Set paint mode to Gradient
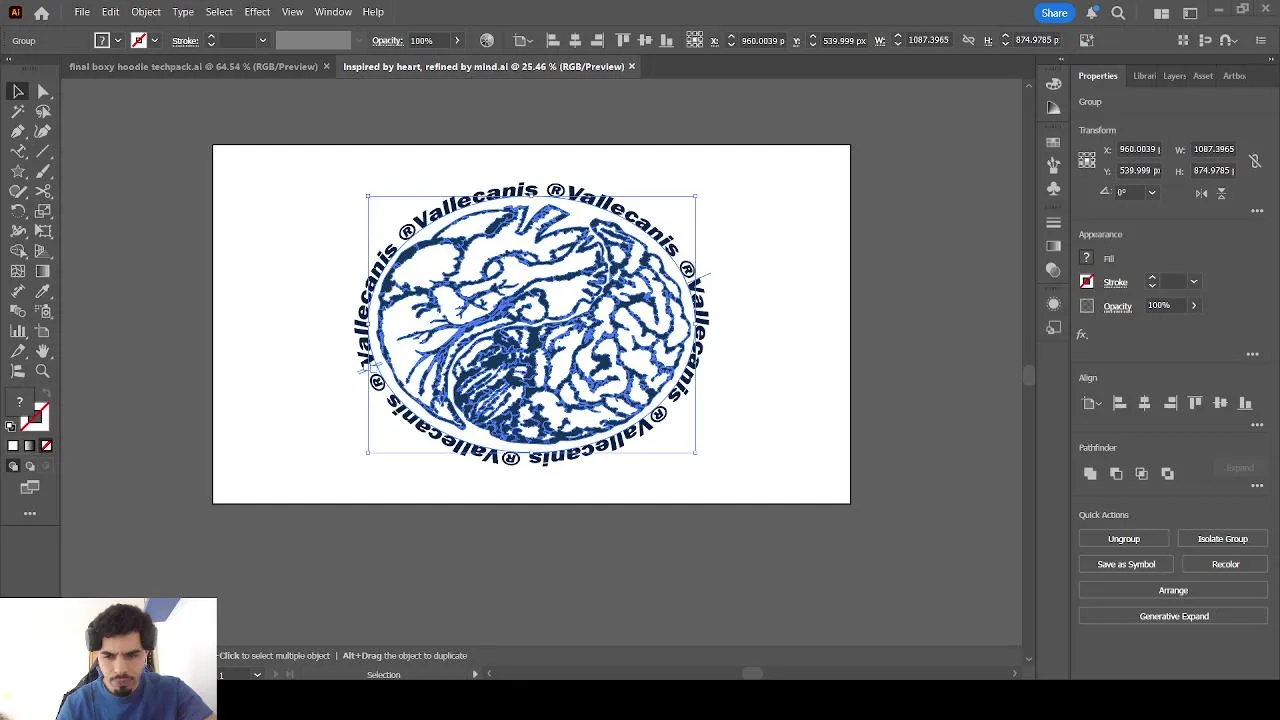The image size is (1280, 720). [29, 446]
